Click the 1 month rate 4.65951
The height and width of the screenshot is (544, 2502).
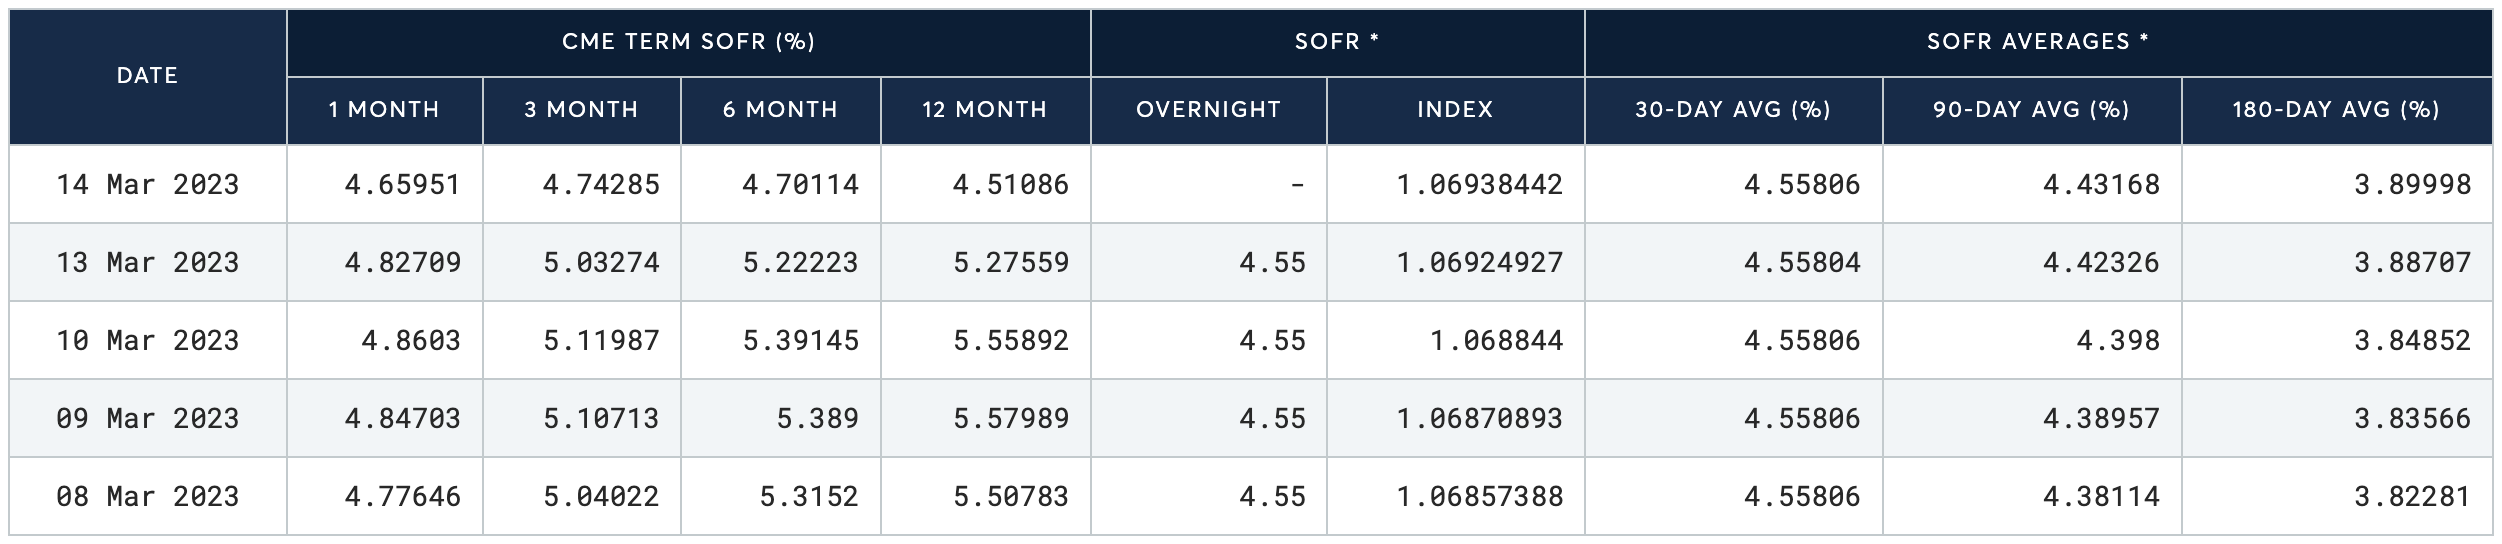point(402,185)
